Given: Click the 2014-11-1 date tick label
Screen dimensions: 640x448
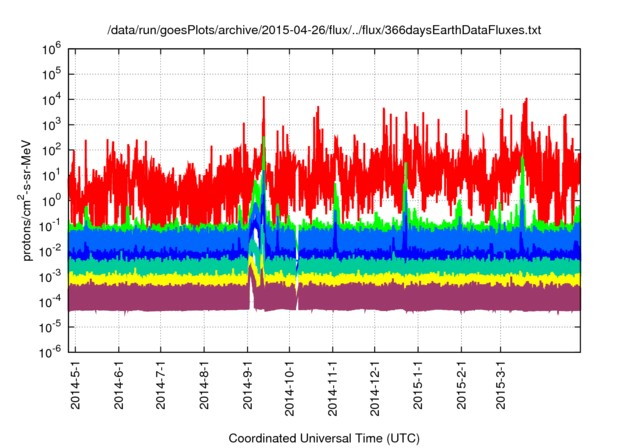Looking at the screenshot, I should coord(333,389).
